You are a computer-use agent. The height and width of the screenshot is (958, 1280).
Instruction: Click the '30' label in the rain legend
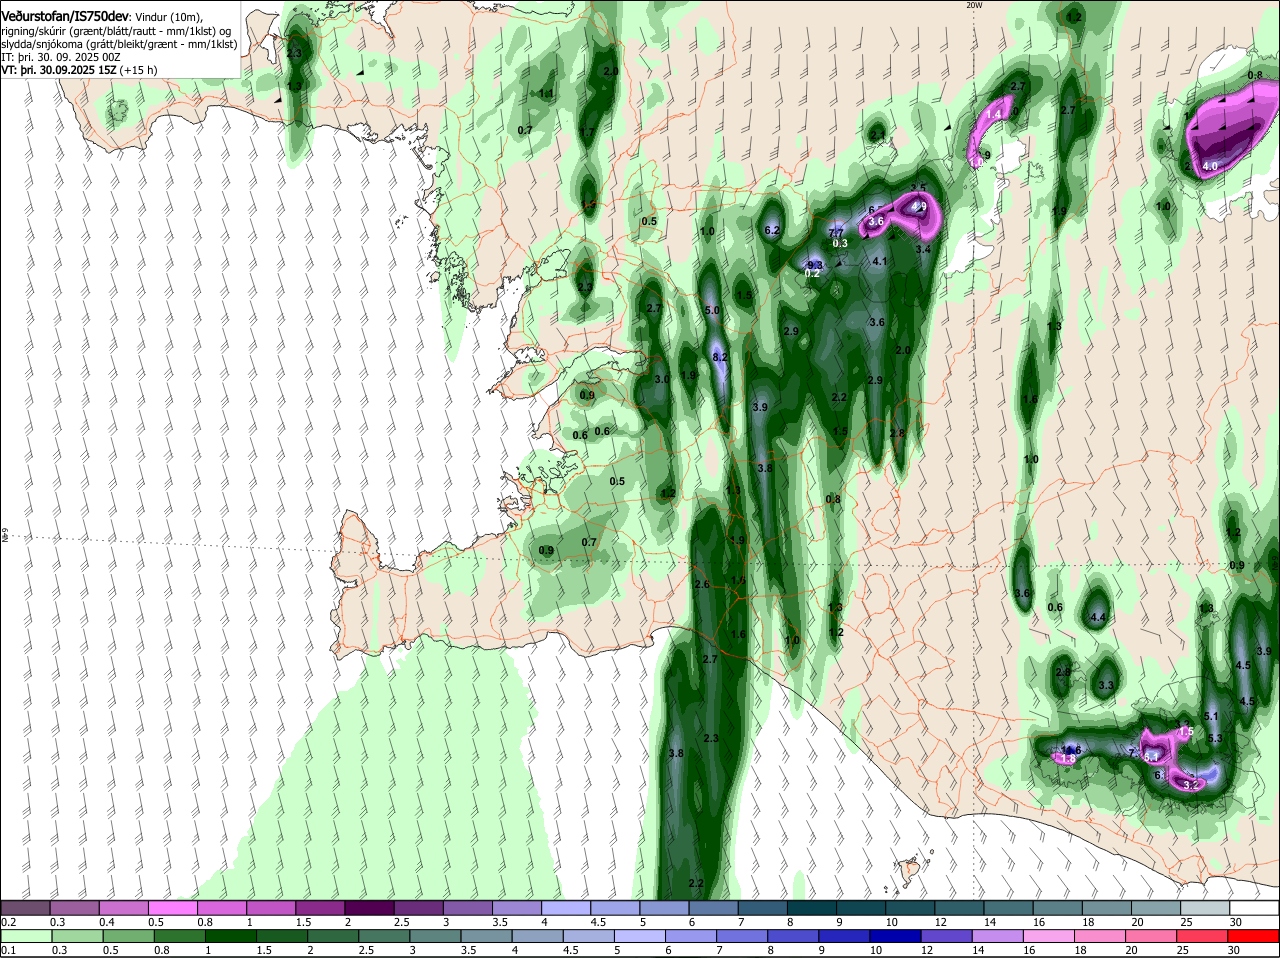pyautogui.click(x=1233, y=950)
